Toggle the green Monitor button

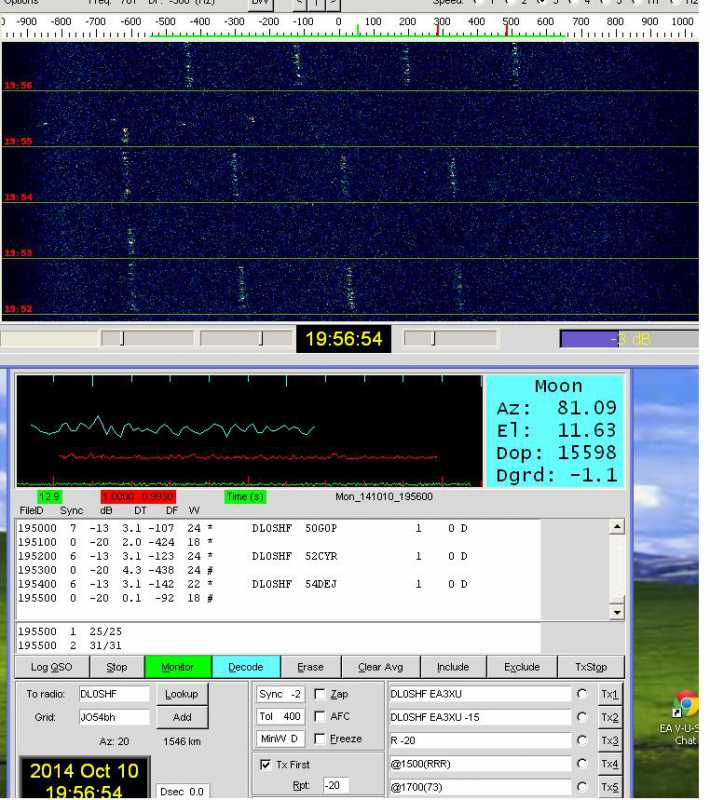pyautogui.click(x=177, y=667)
